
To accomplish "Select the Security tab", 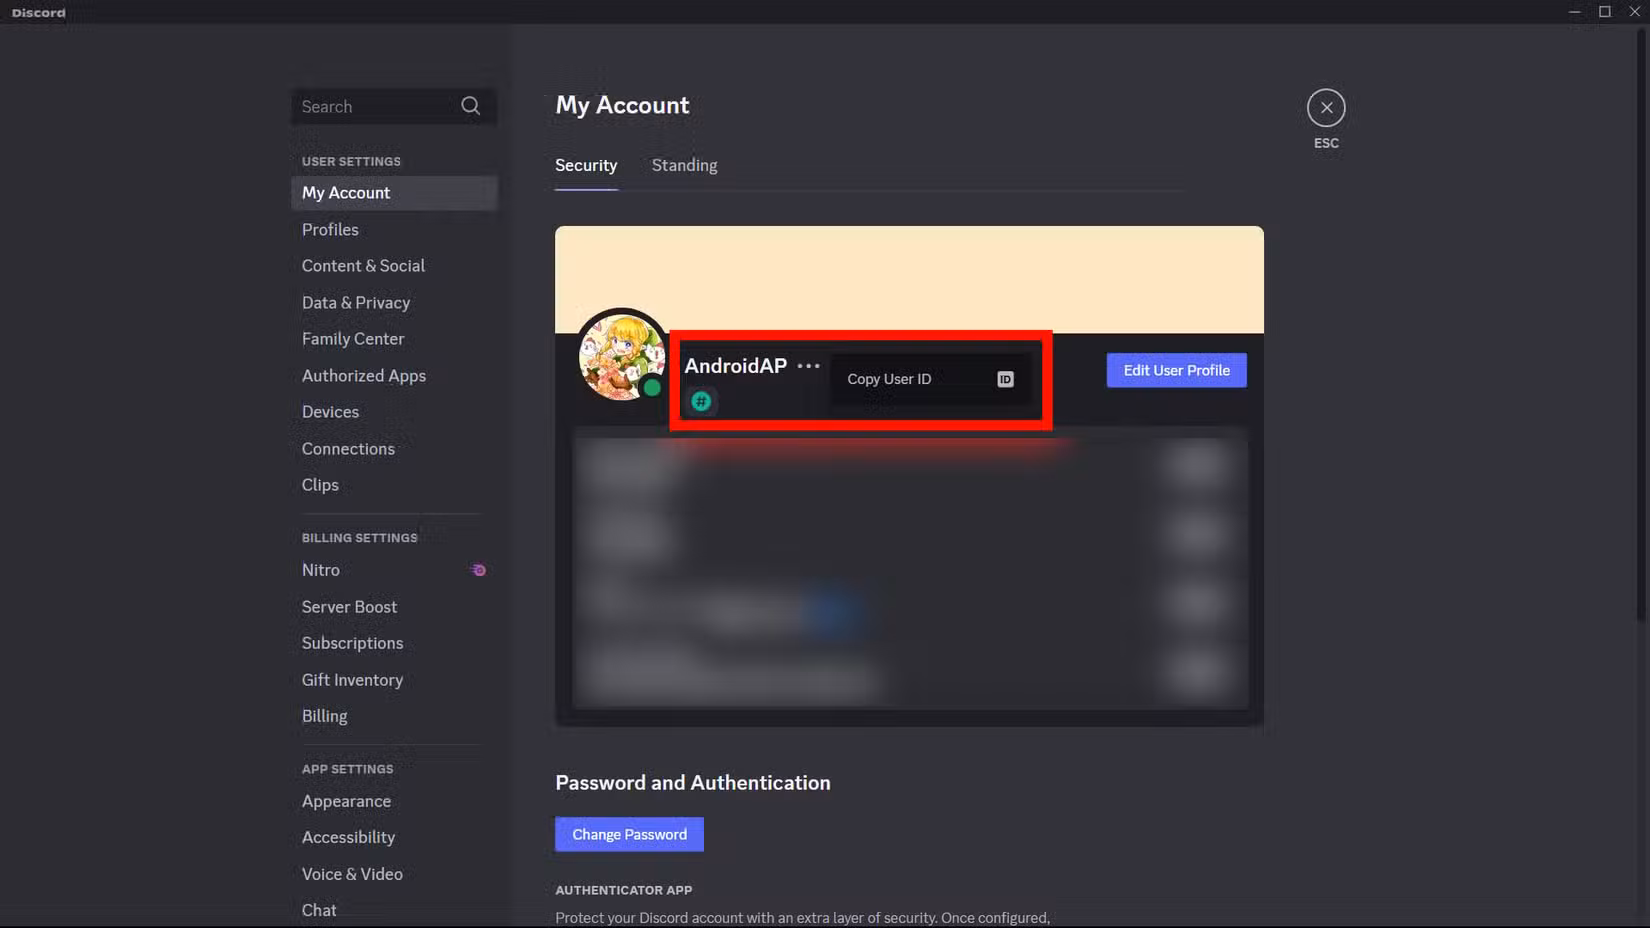I will [x=586, y=165].
